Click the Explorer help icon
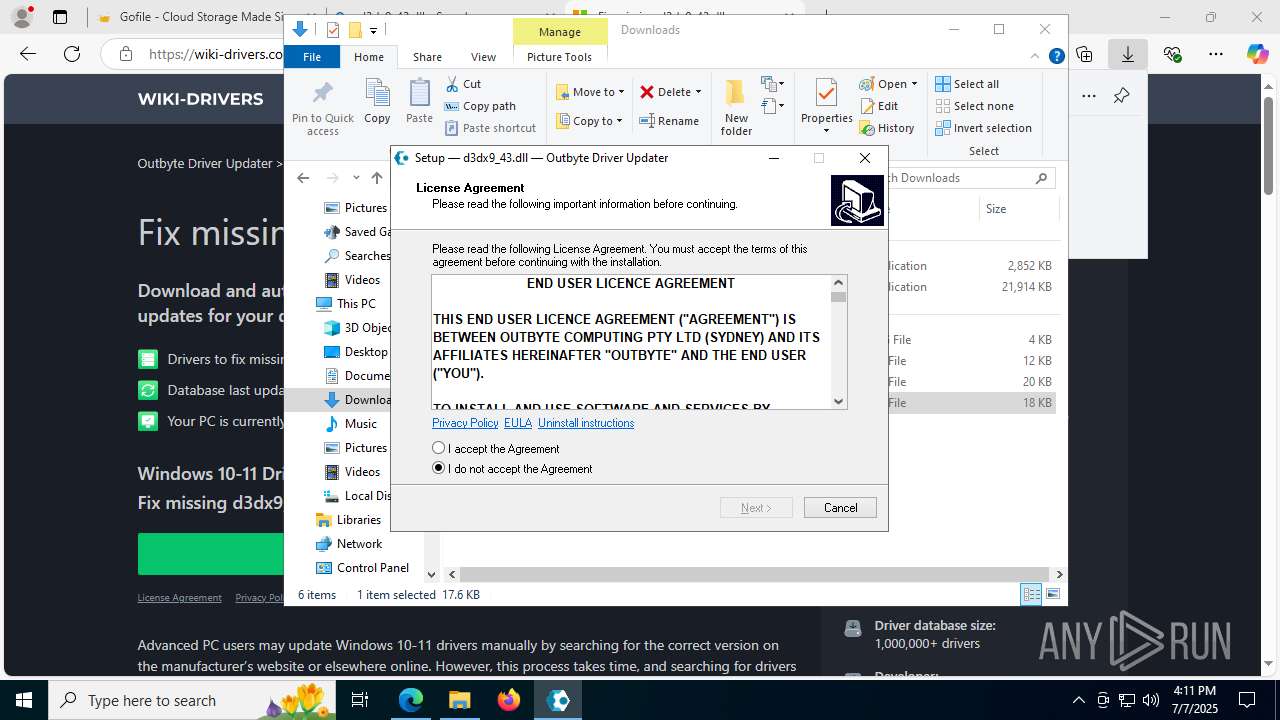Image resolution: width=1280 pixels, height=720 pixels. [1056, 57]
